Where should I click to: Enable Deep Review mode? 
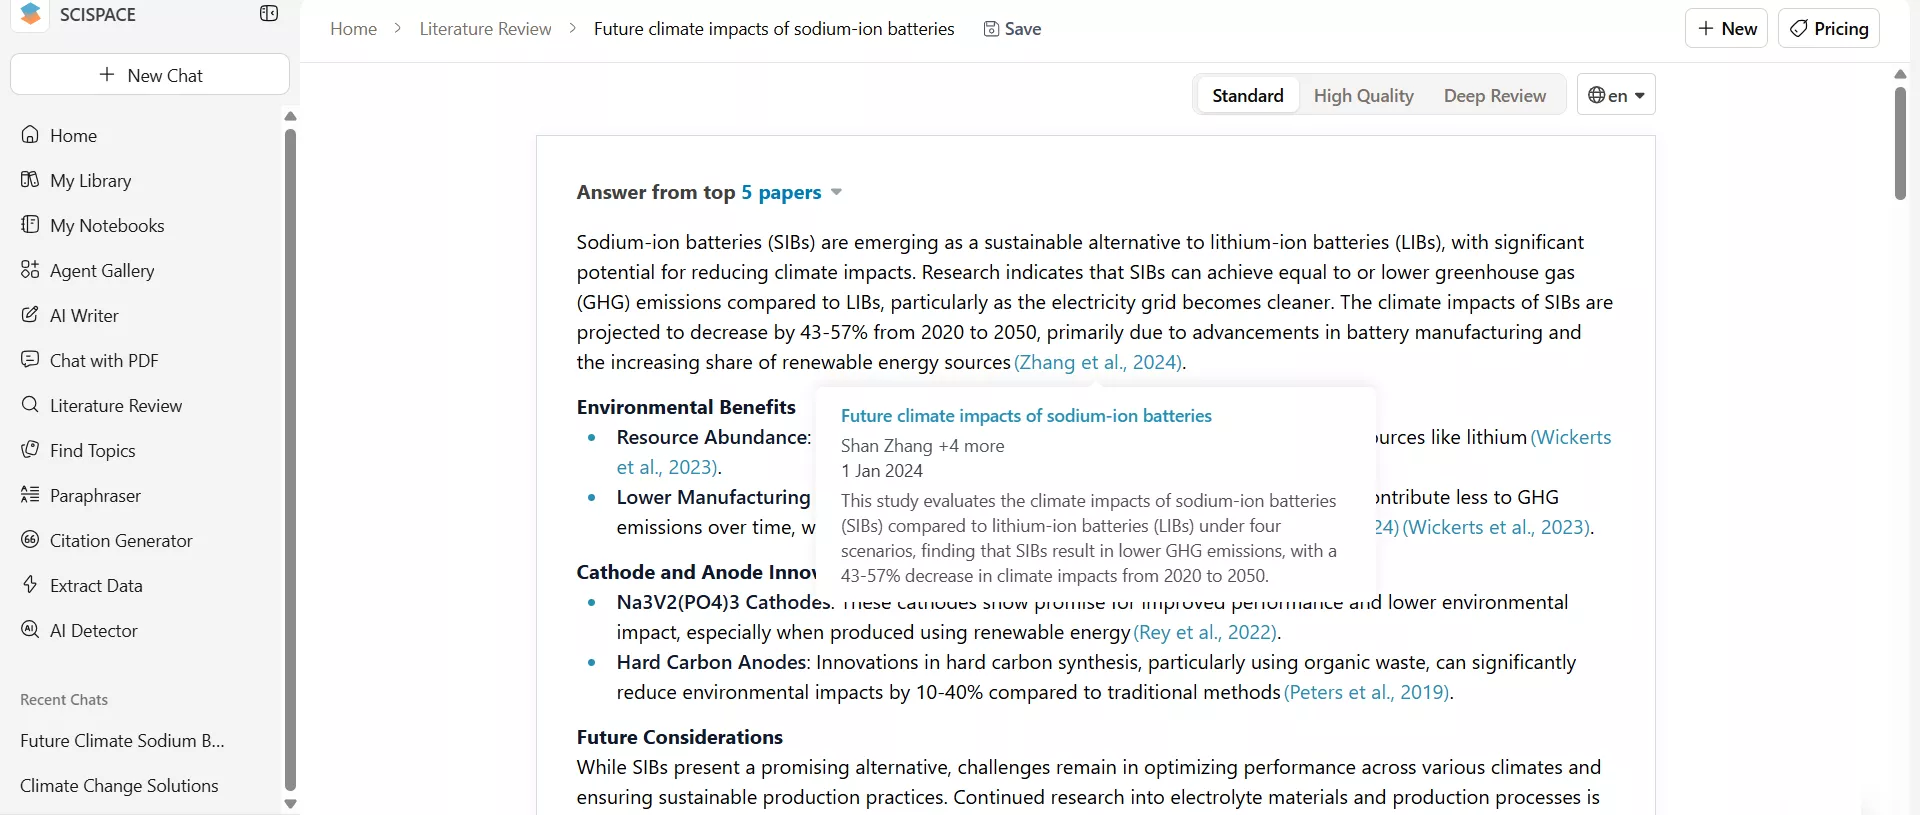[1494, 95]
